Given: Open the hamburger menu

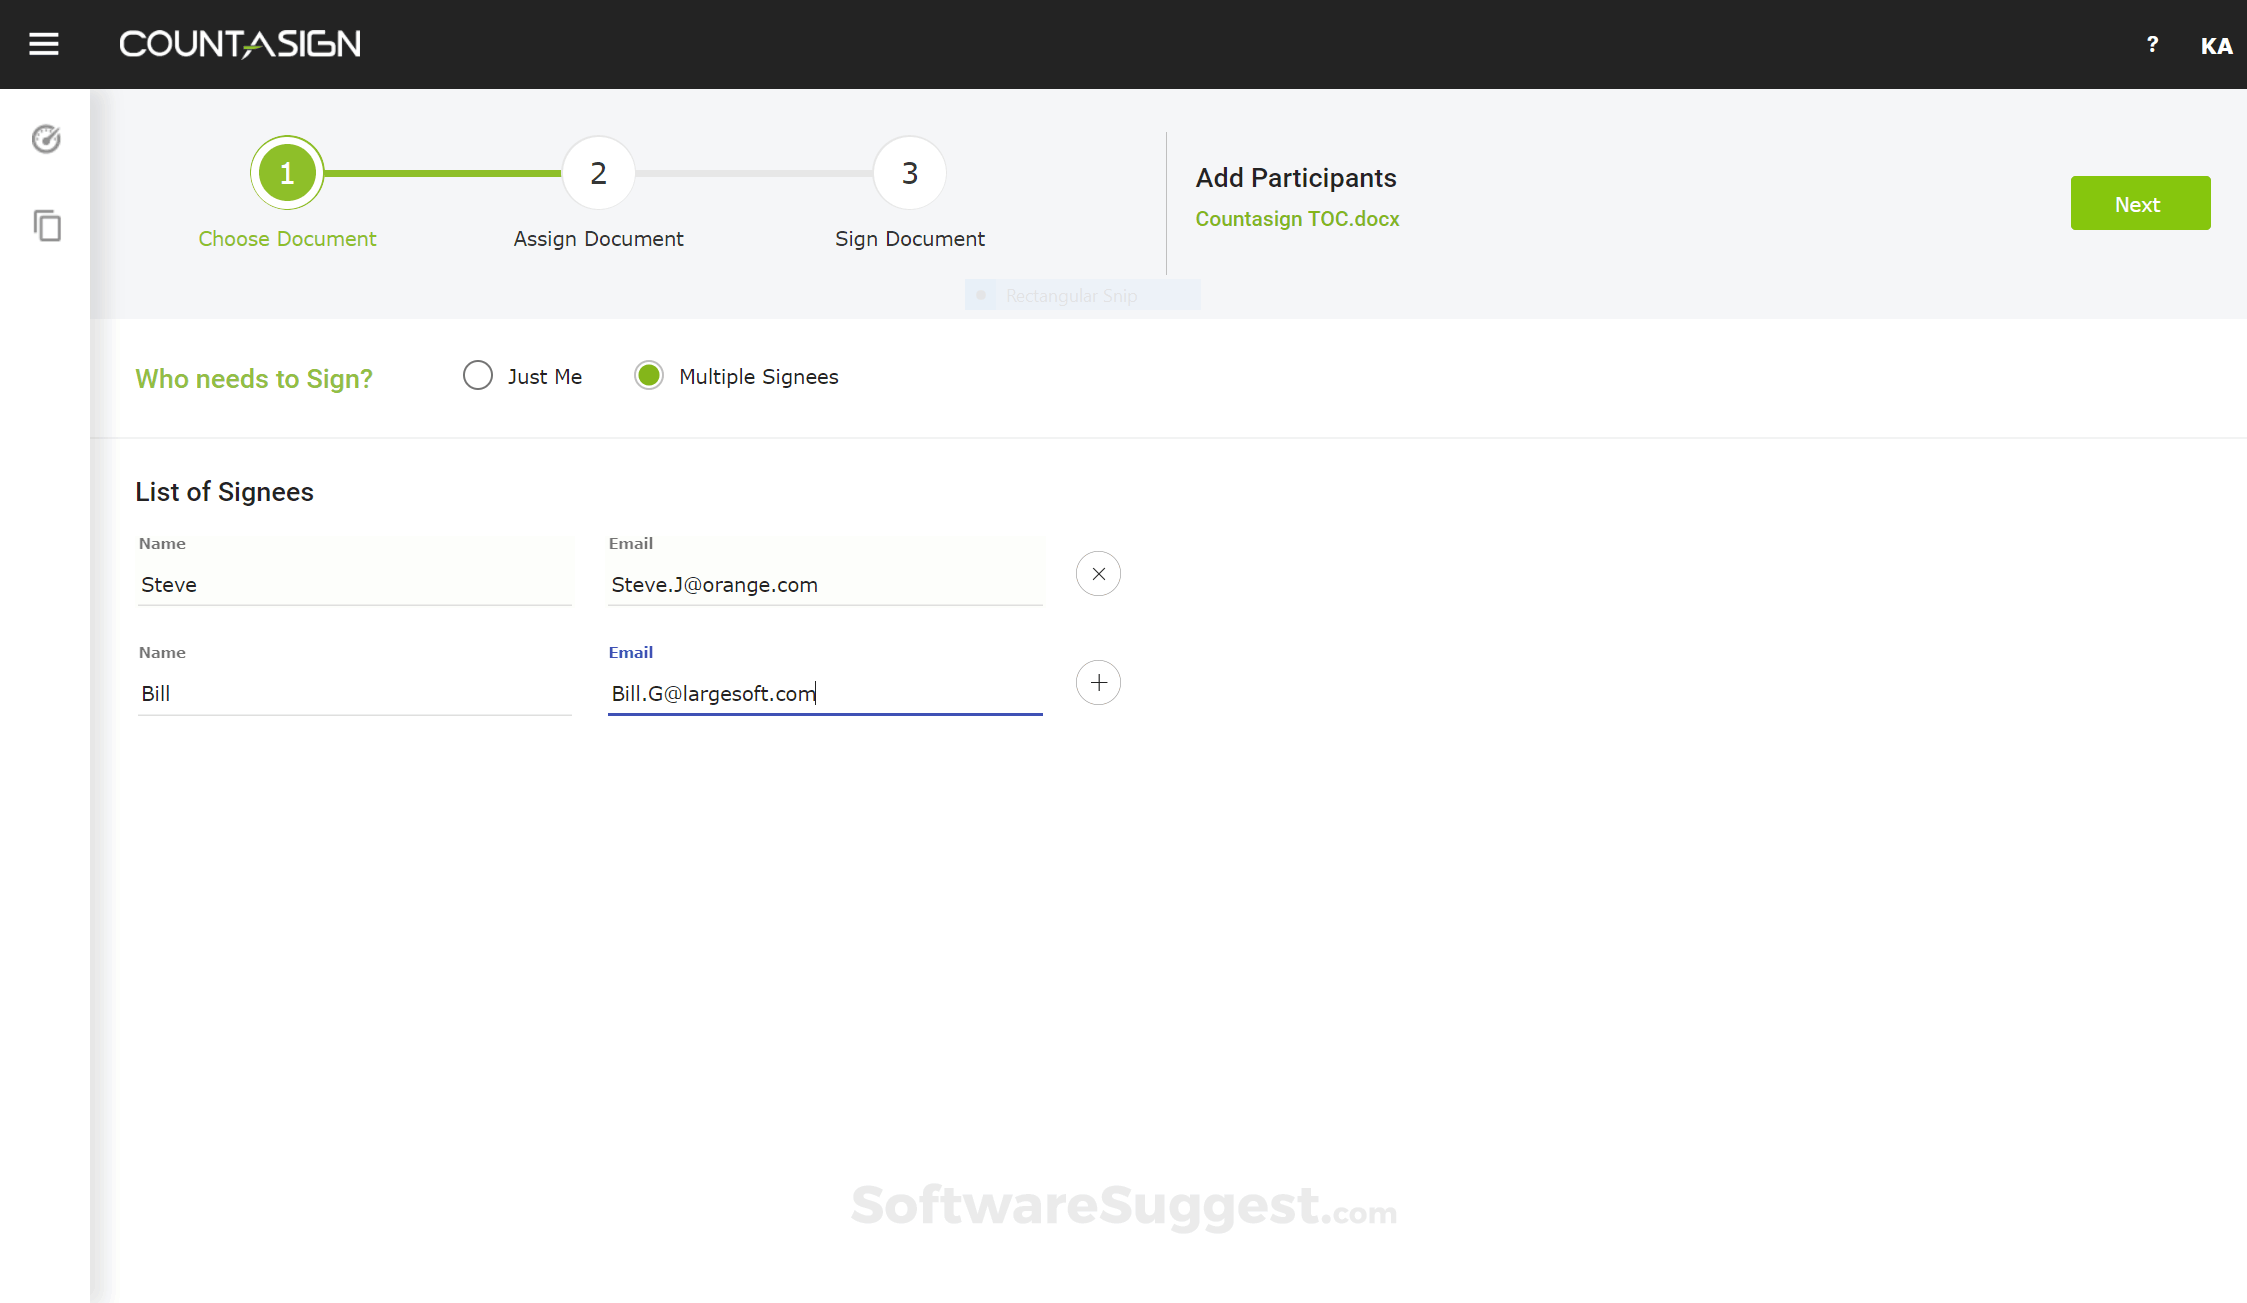Looking at the screenshot, I should point(44,44).
